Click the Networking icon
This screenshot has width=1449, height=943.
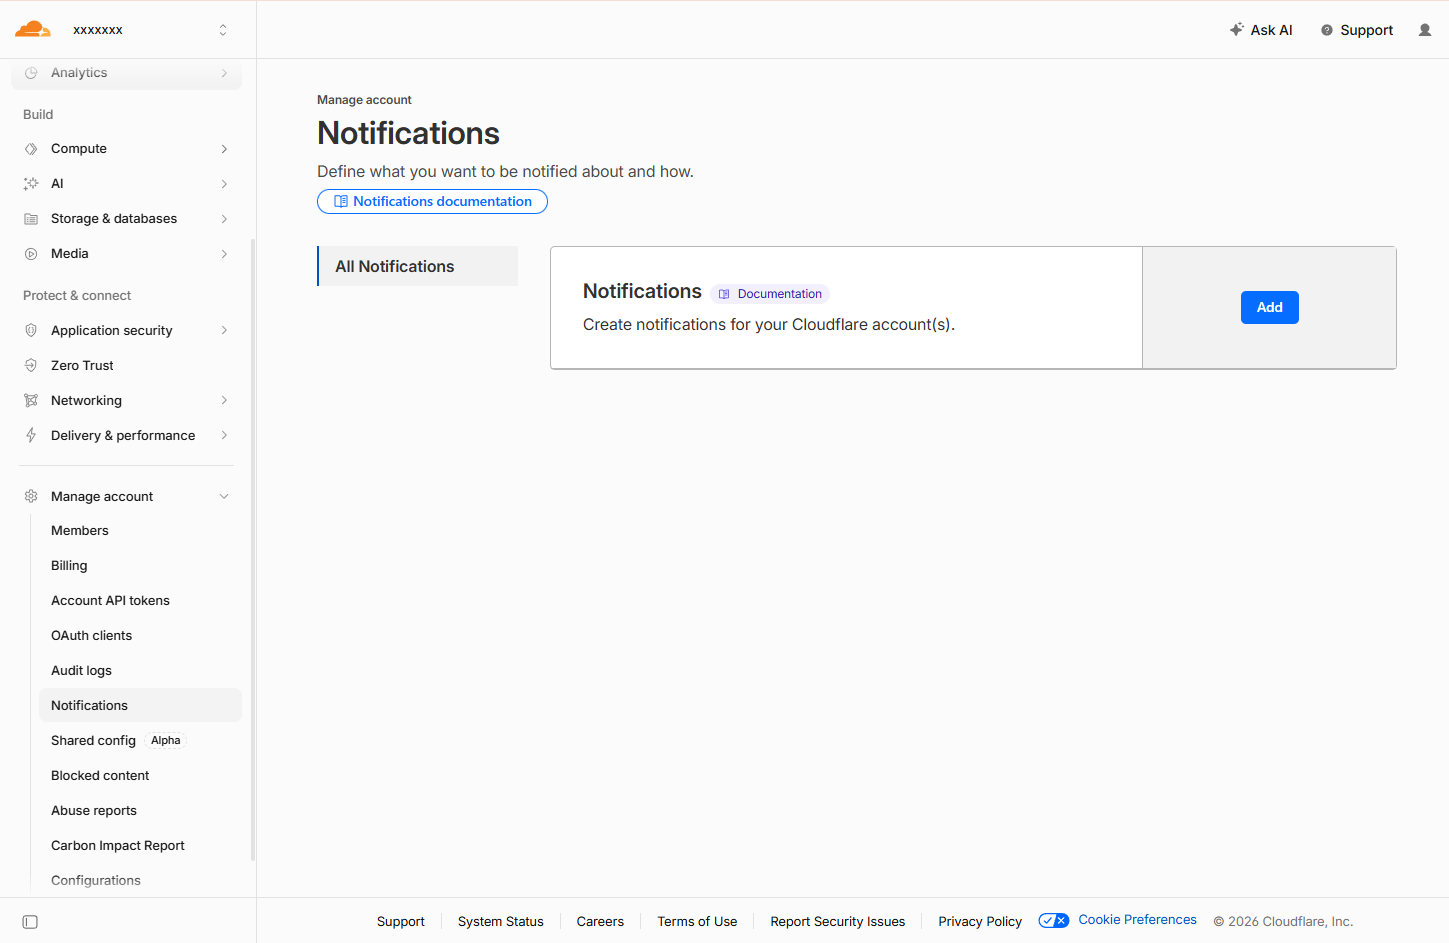31,400
